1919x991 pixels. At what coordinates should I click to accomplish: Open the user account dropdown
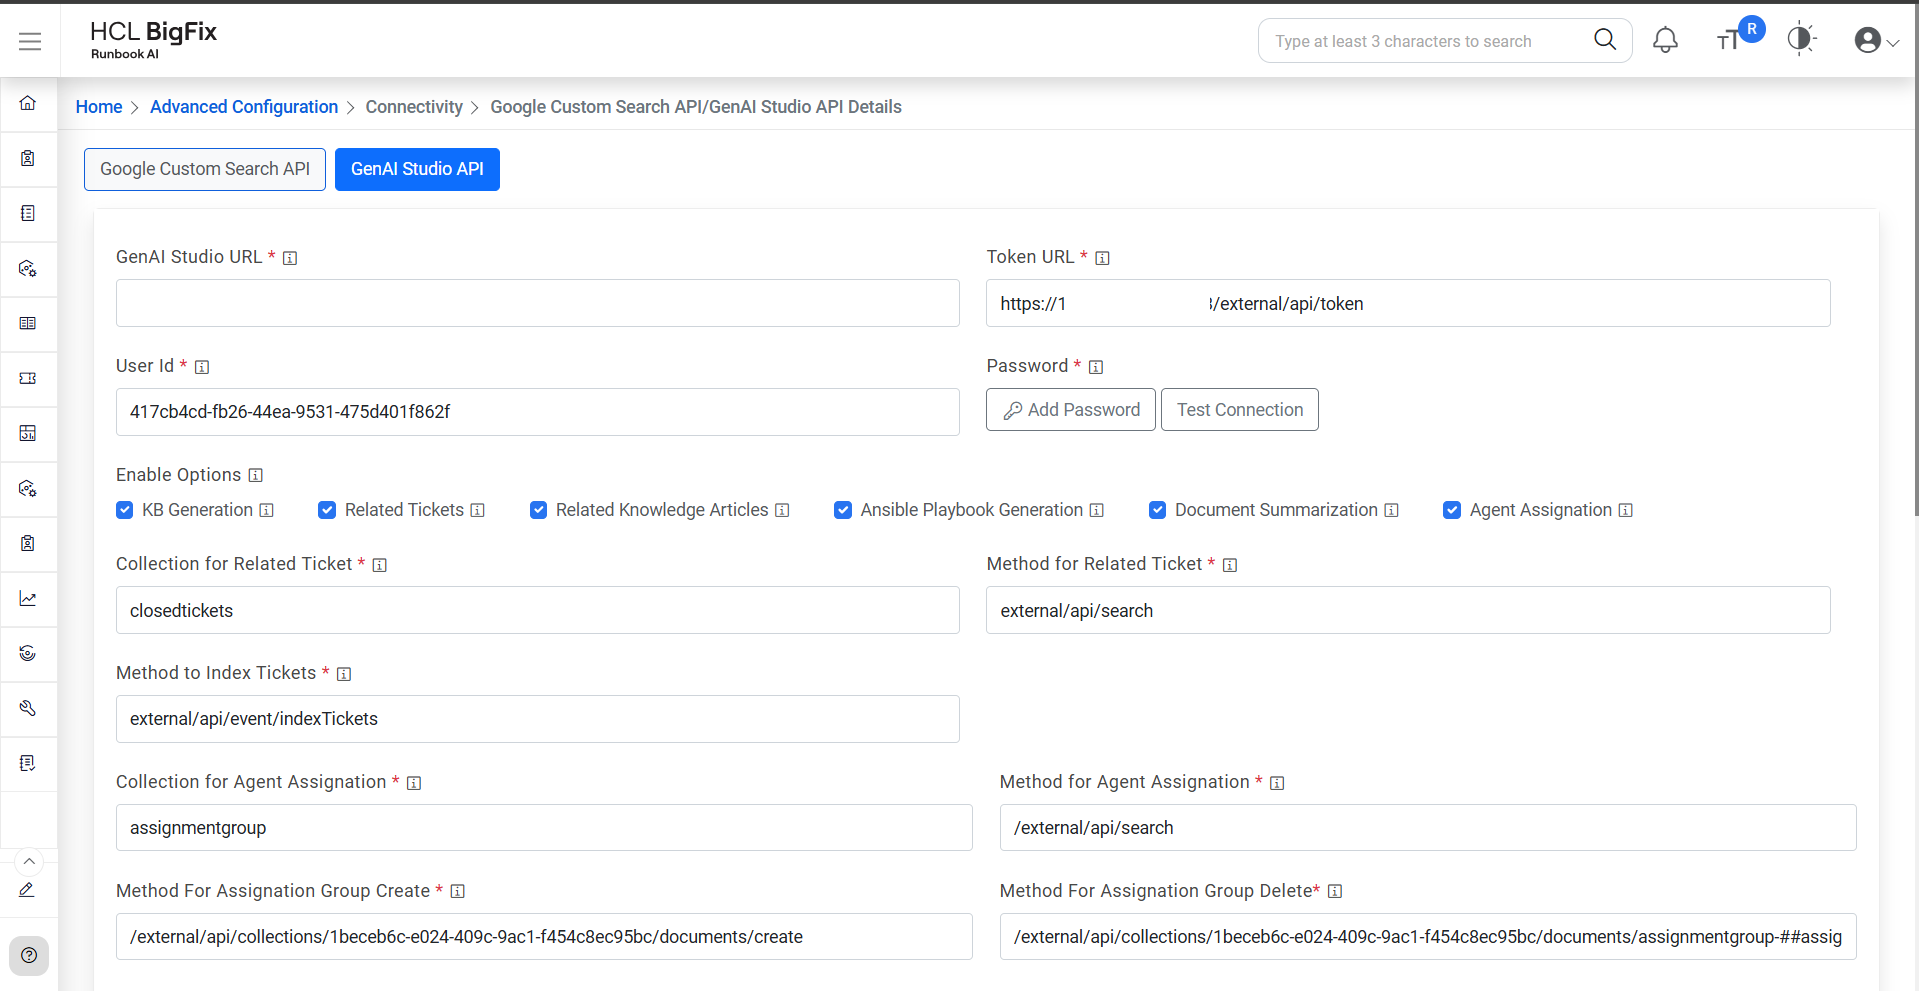click(x=1876, y=41)
